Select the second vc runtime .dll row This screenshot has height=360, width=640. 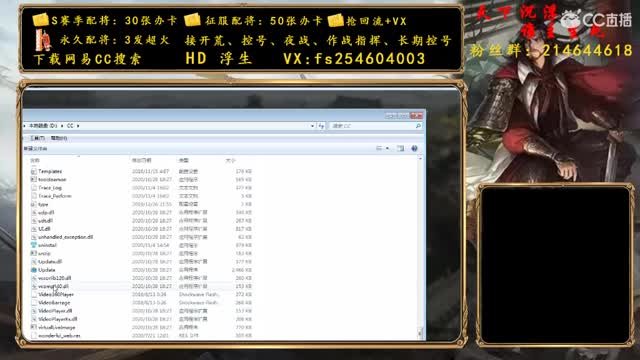click(x=141, y=286)
